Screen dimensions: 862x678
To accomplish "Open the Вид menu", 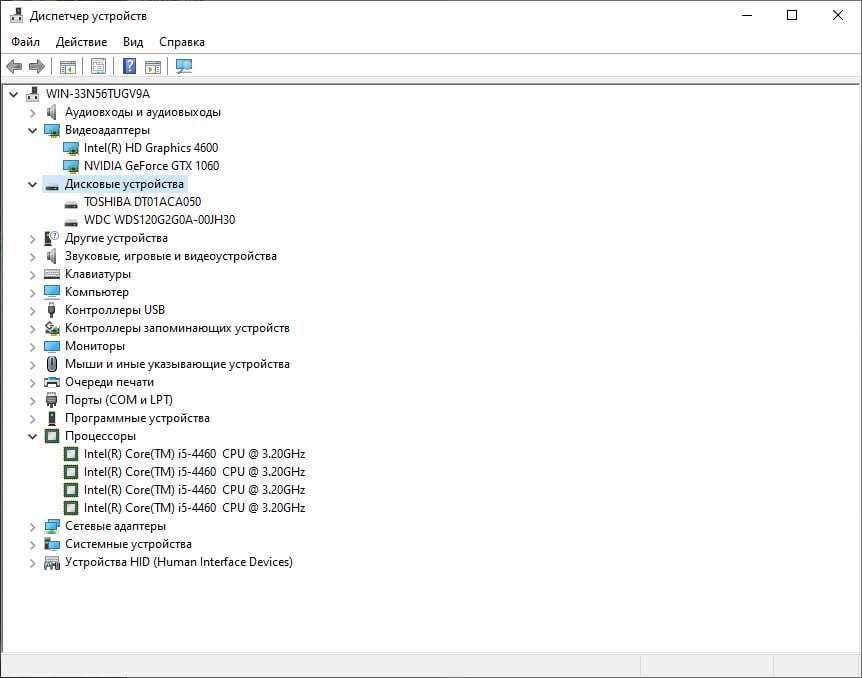I will pyautogui.click(x=133, y=42).
